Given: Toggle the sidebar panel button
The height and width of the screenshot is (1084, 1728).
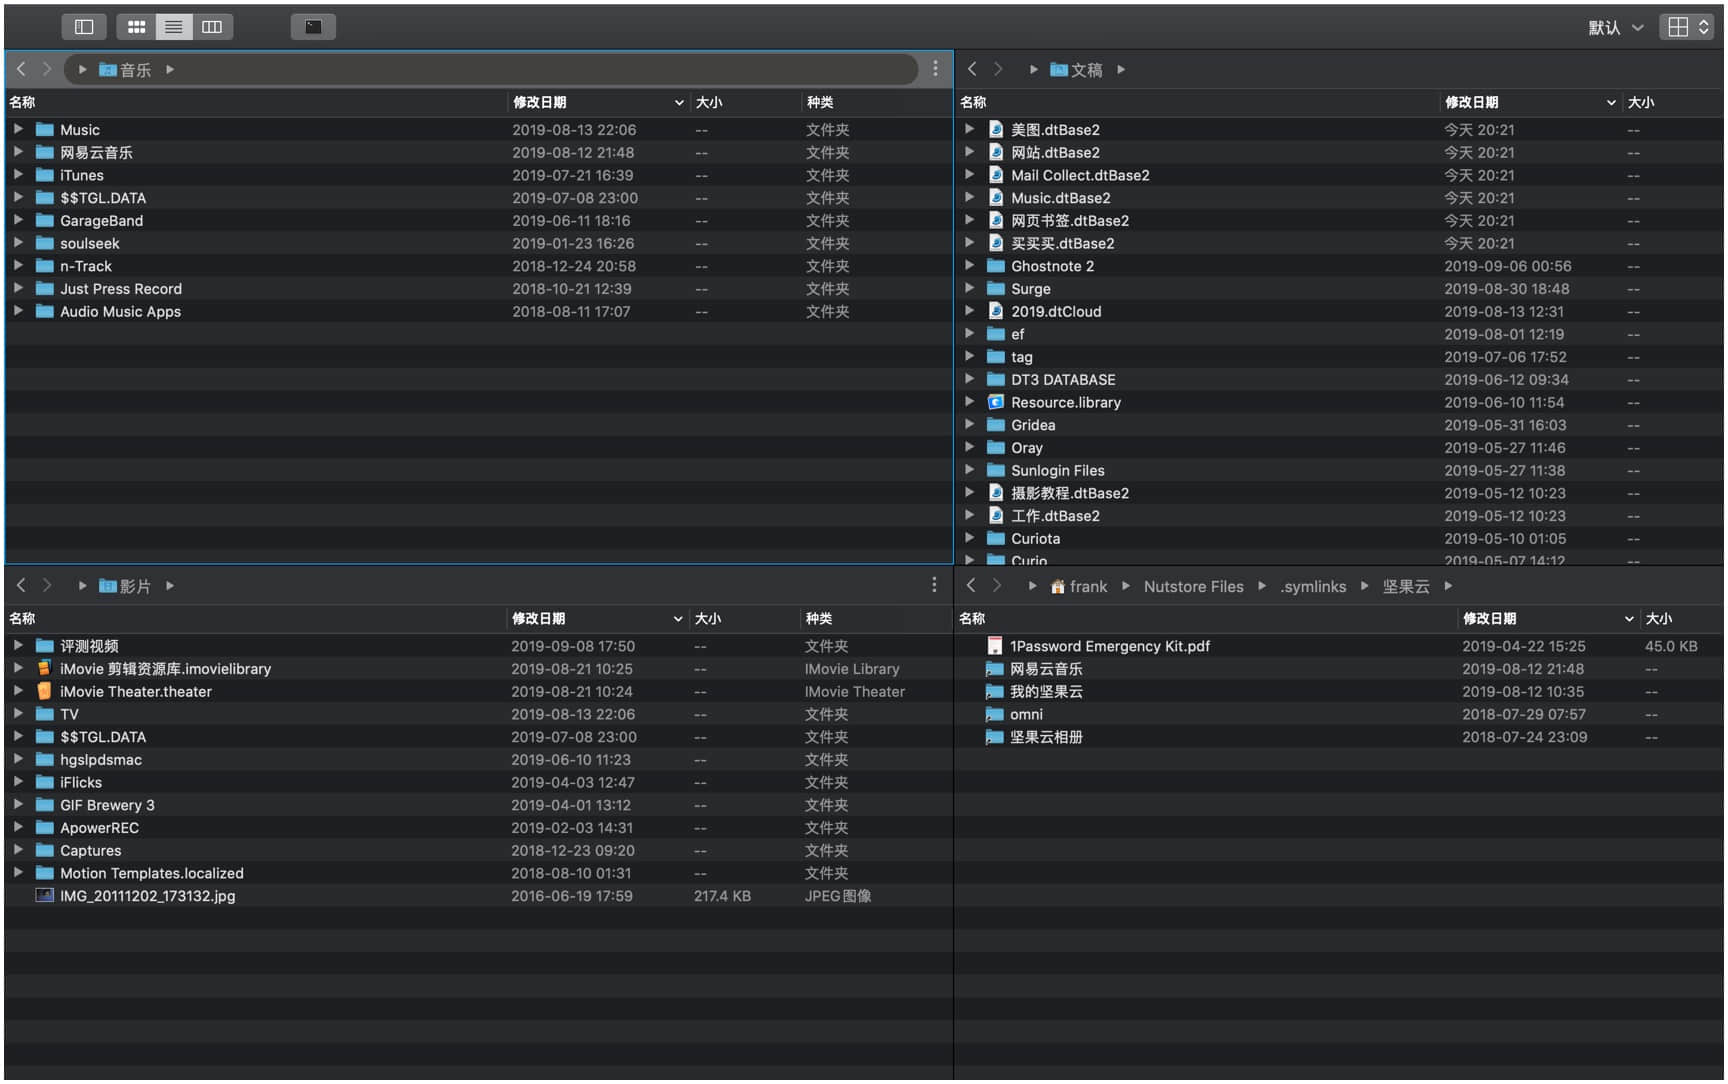Looking at the screenshot, I should click(84, 27).
